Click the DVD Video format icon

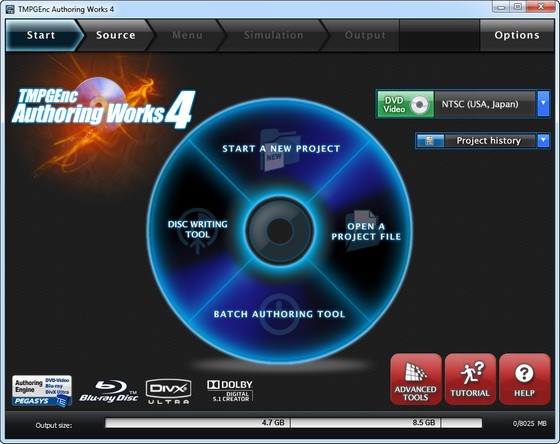point(406,104)
